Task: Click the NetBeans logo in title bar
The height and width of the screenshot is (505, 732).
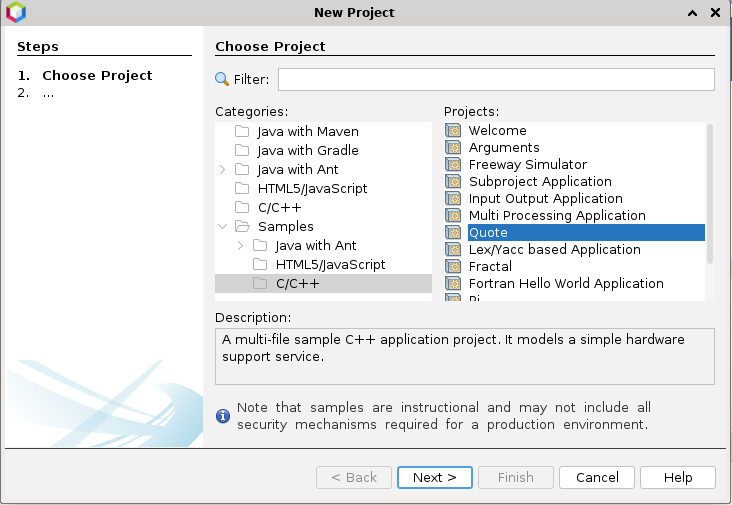Action: coord(16,12)
